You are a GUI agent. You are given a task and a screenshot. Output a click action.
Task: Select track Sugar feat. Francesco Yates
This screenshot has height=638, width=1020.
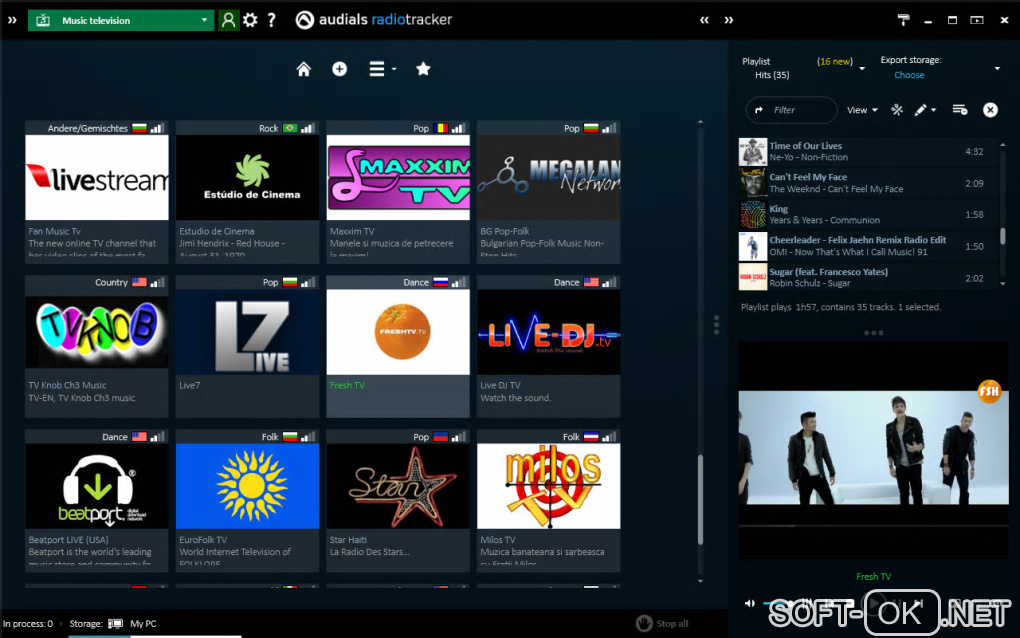pos(868,278)
